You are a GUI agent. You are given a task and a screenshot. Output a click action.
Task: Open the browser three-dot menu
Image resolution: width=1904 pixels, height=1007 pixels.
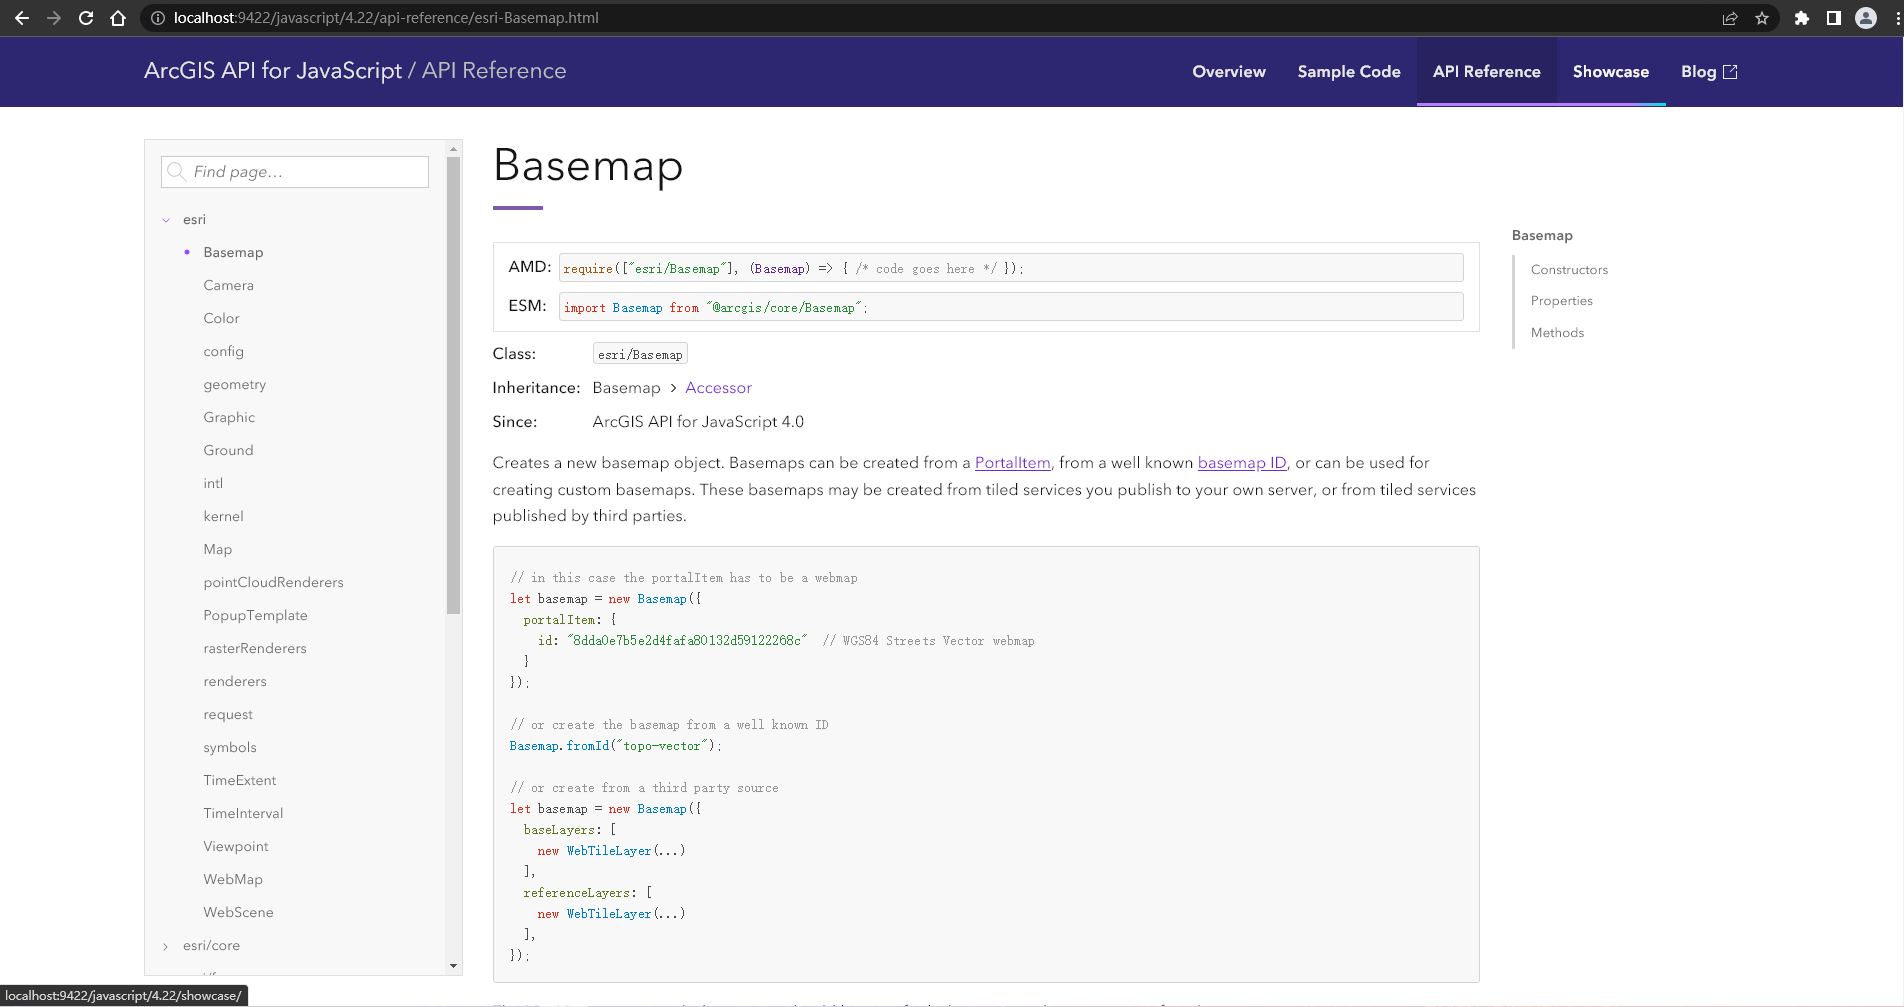pos(1892,17)
